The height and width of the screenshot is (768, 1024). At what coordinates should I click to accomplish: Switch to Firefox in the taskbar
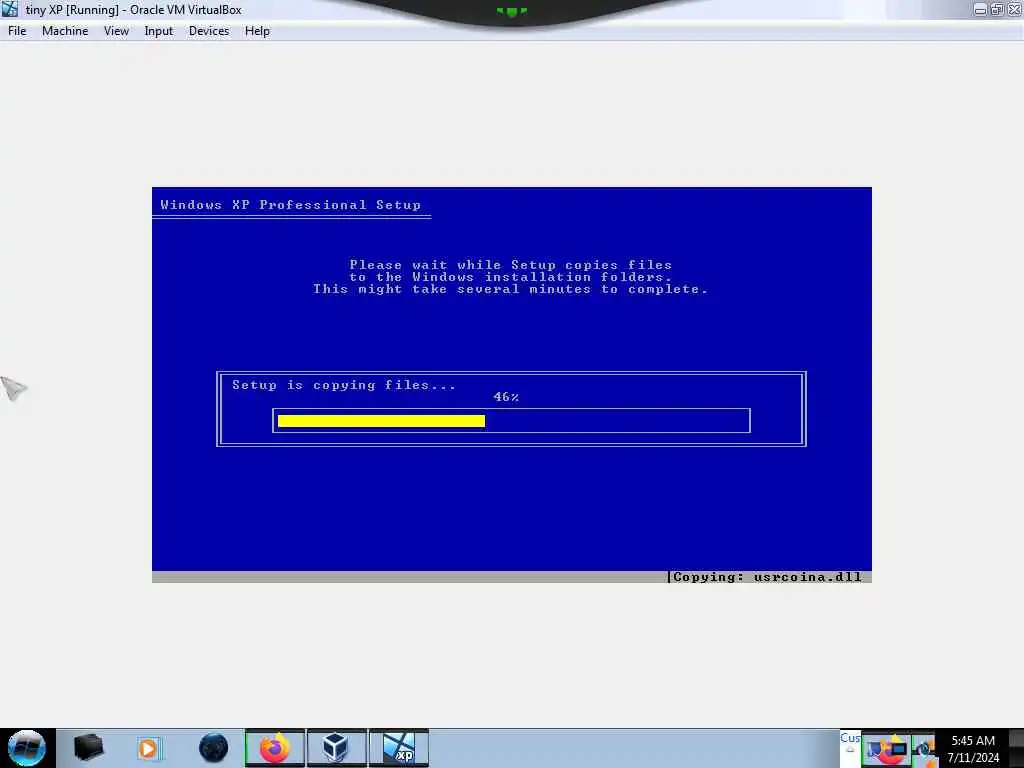[275, 748]
